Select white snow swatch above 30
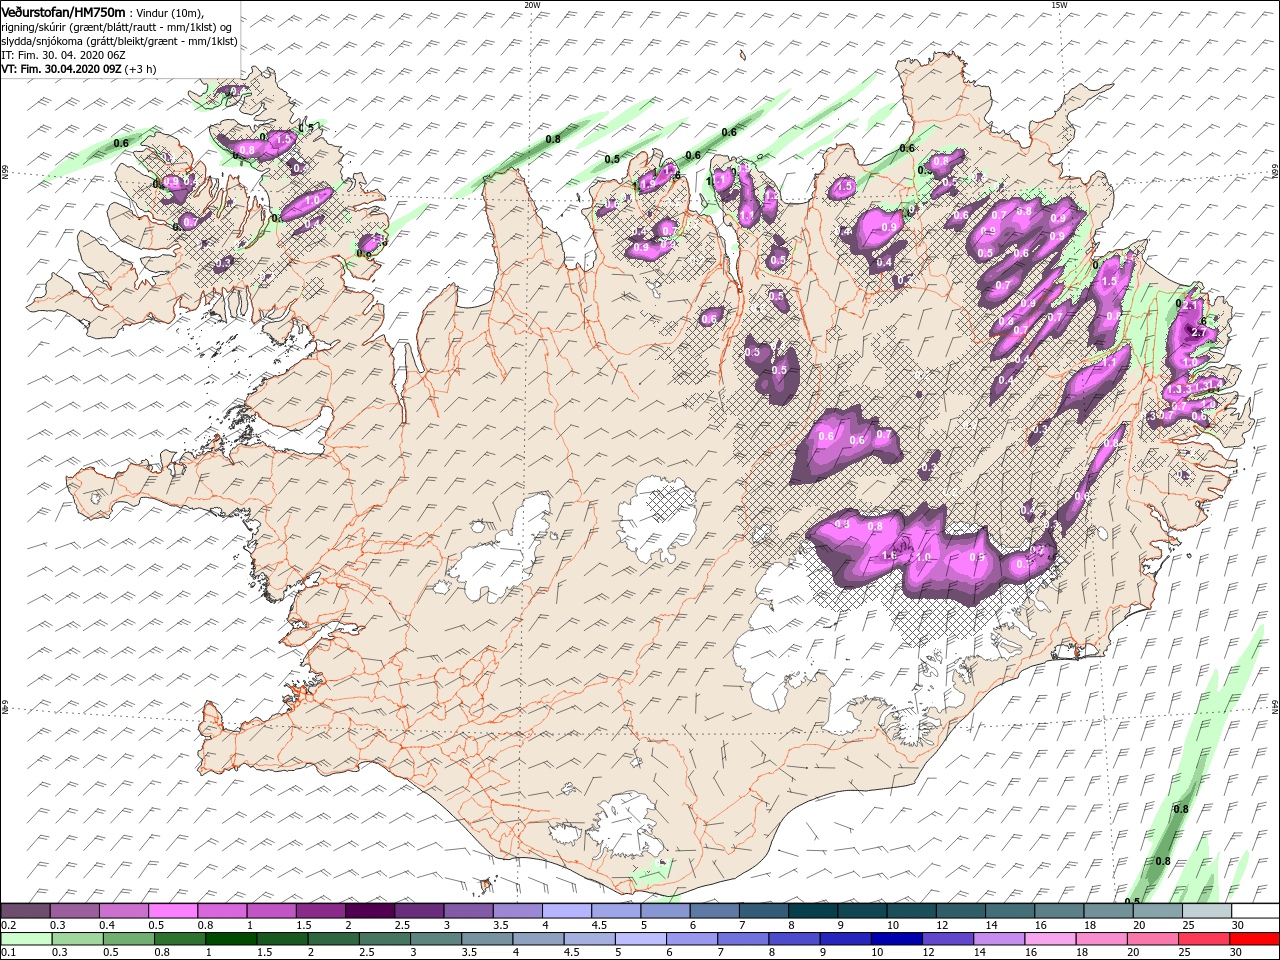The width and height of the screenshot is (1280, 960). [x=1254, y=911]
